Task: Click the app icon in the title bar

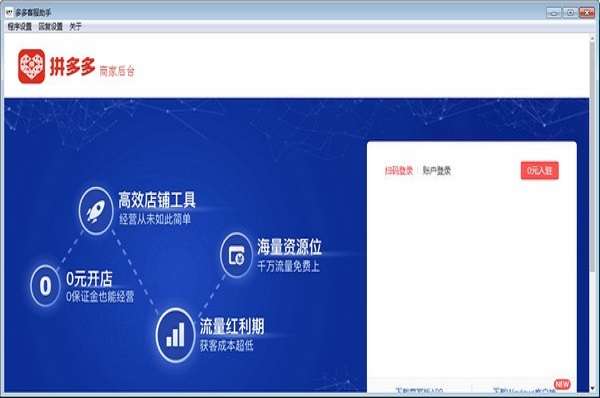Action: [10, 12]
